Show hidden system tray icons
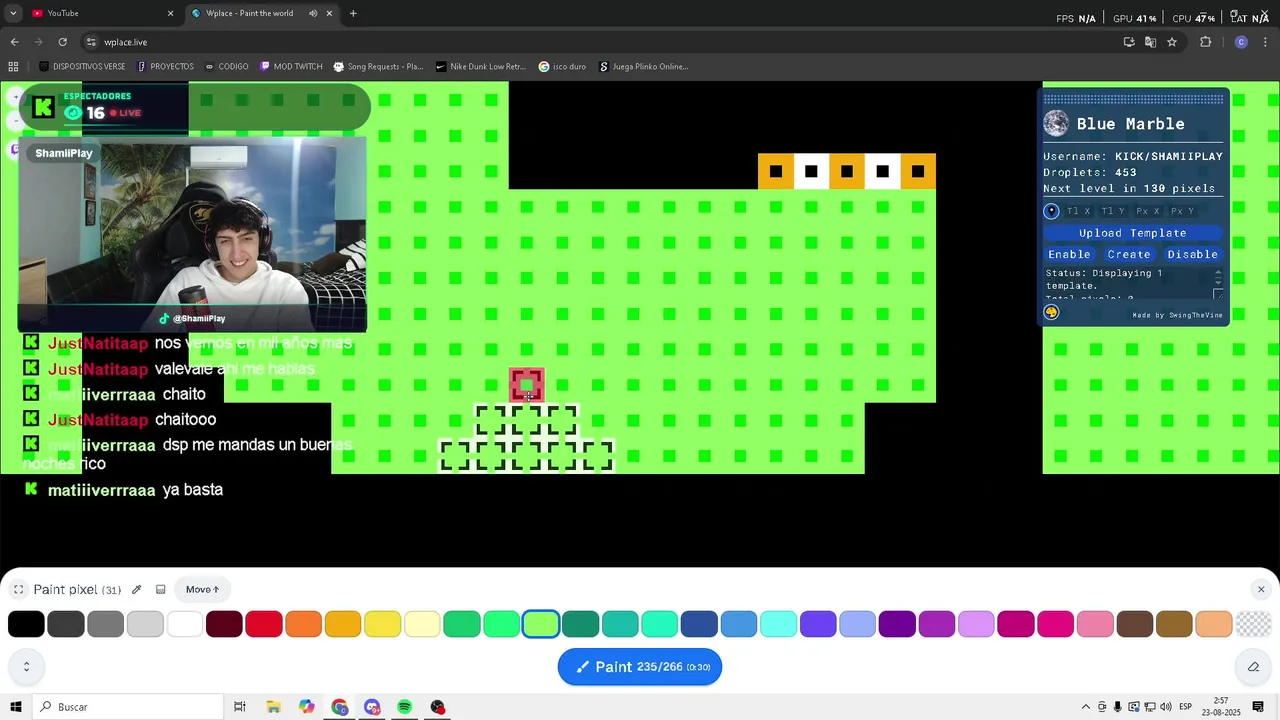Screen dimensions: 1280x720 [1085, 707]
